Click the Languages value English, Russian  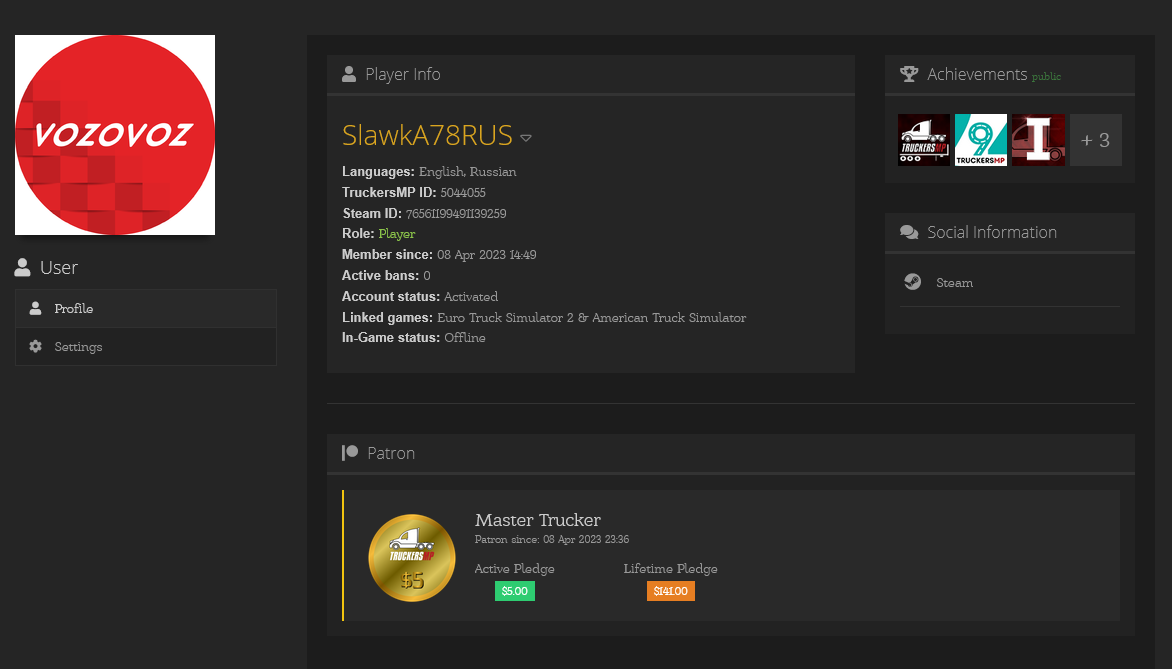coord(467,172)
